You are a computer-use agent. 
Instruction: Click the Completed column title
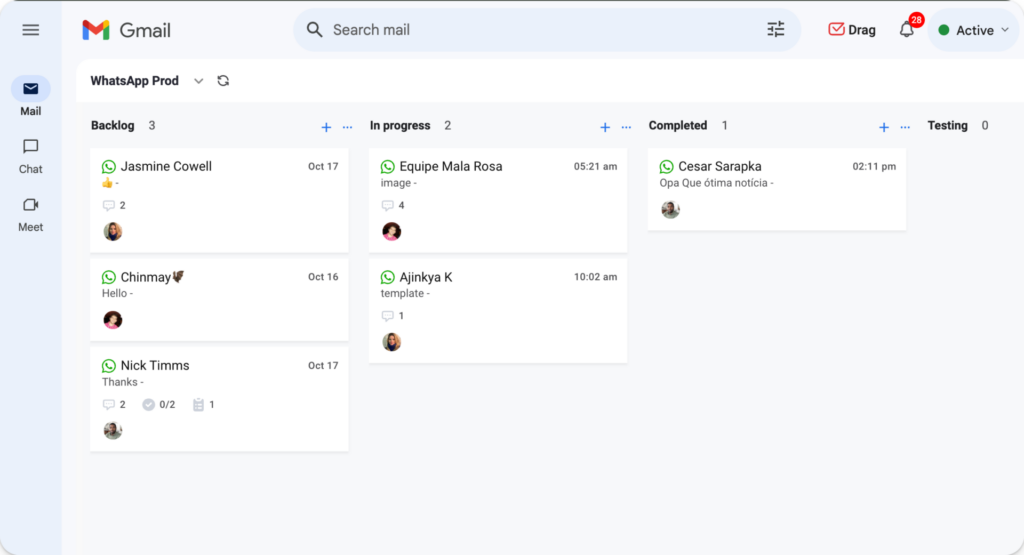click(x=677, y=125)
